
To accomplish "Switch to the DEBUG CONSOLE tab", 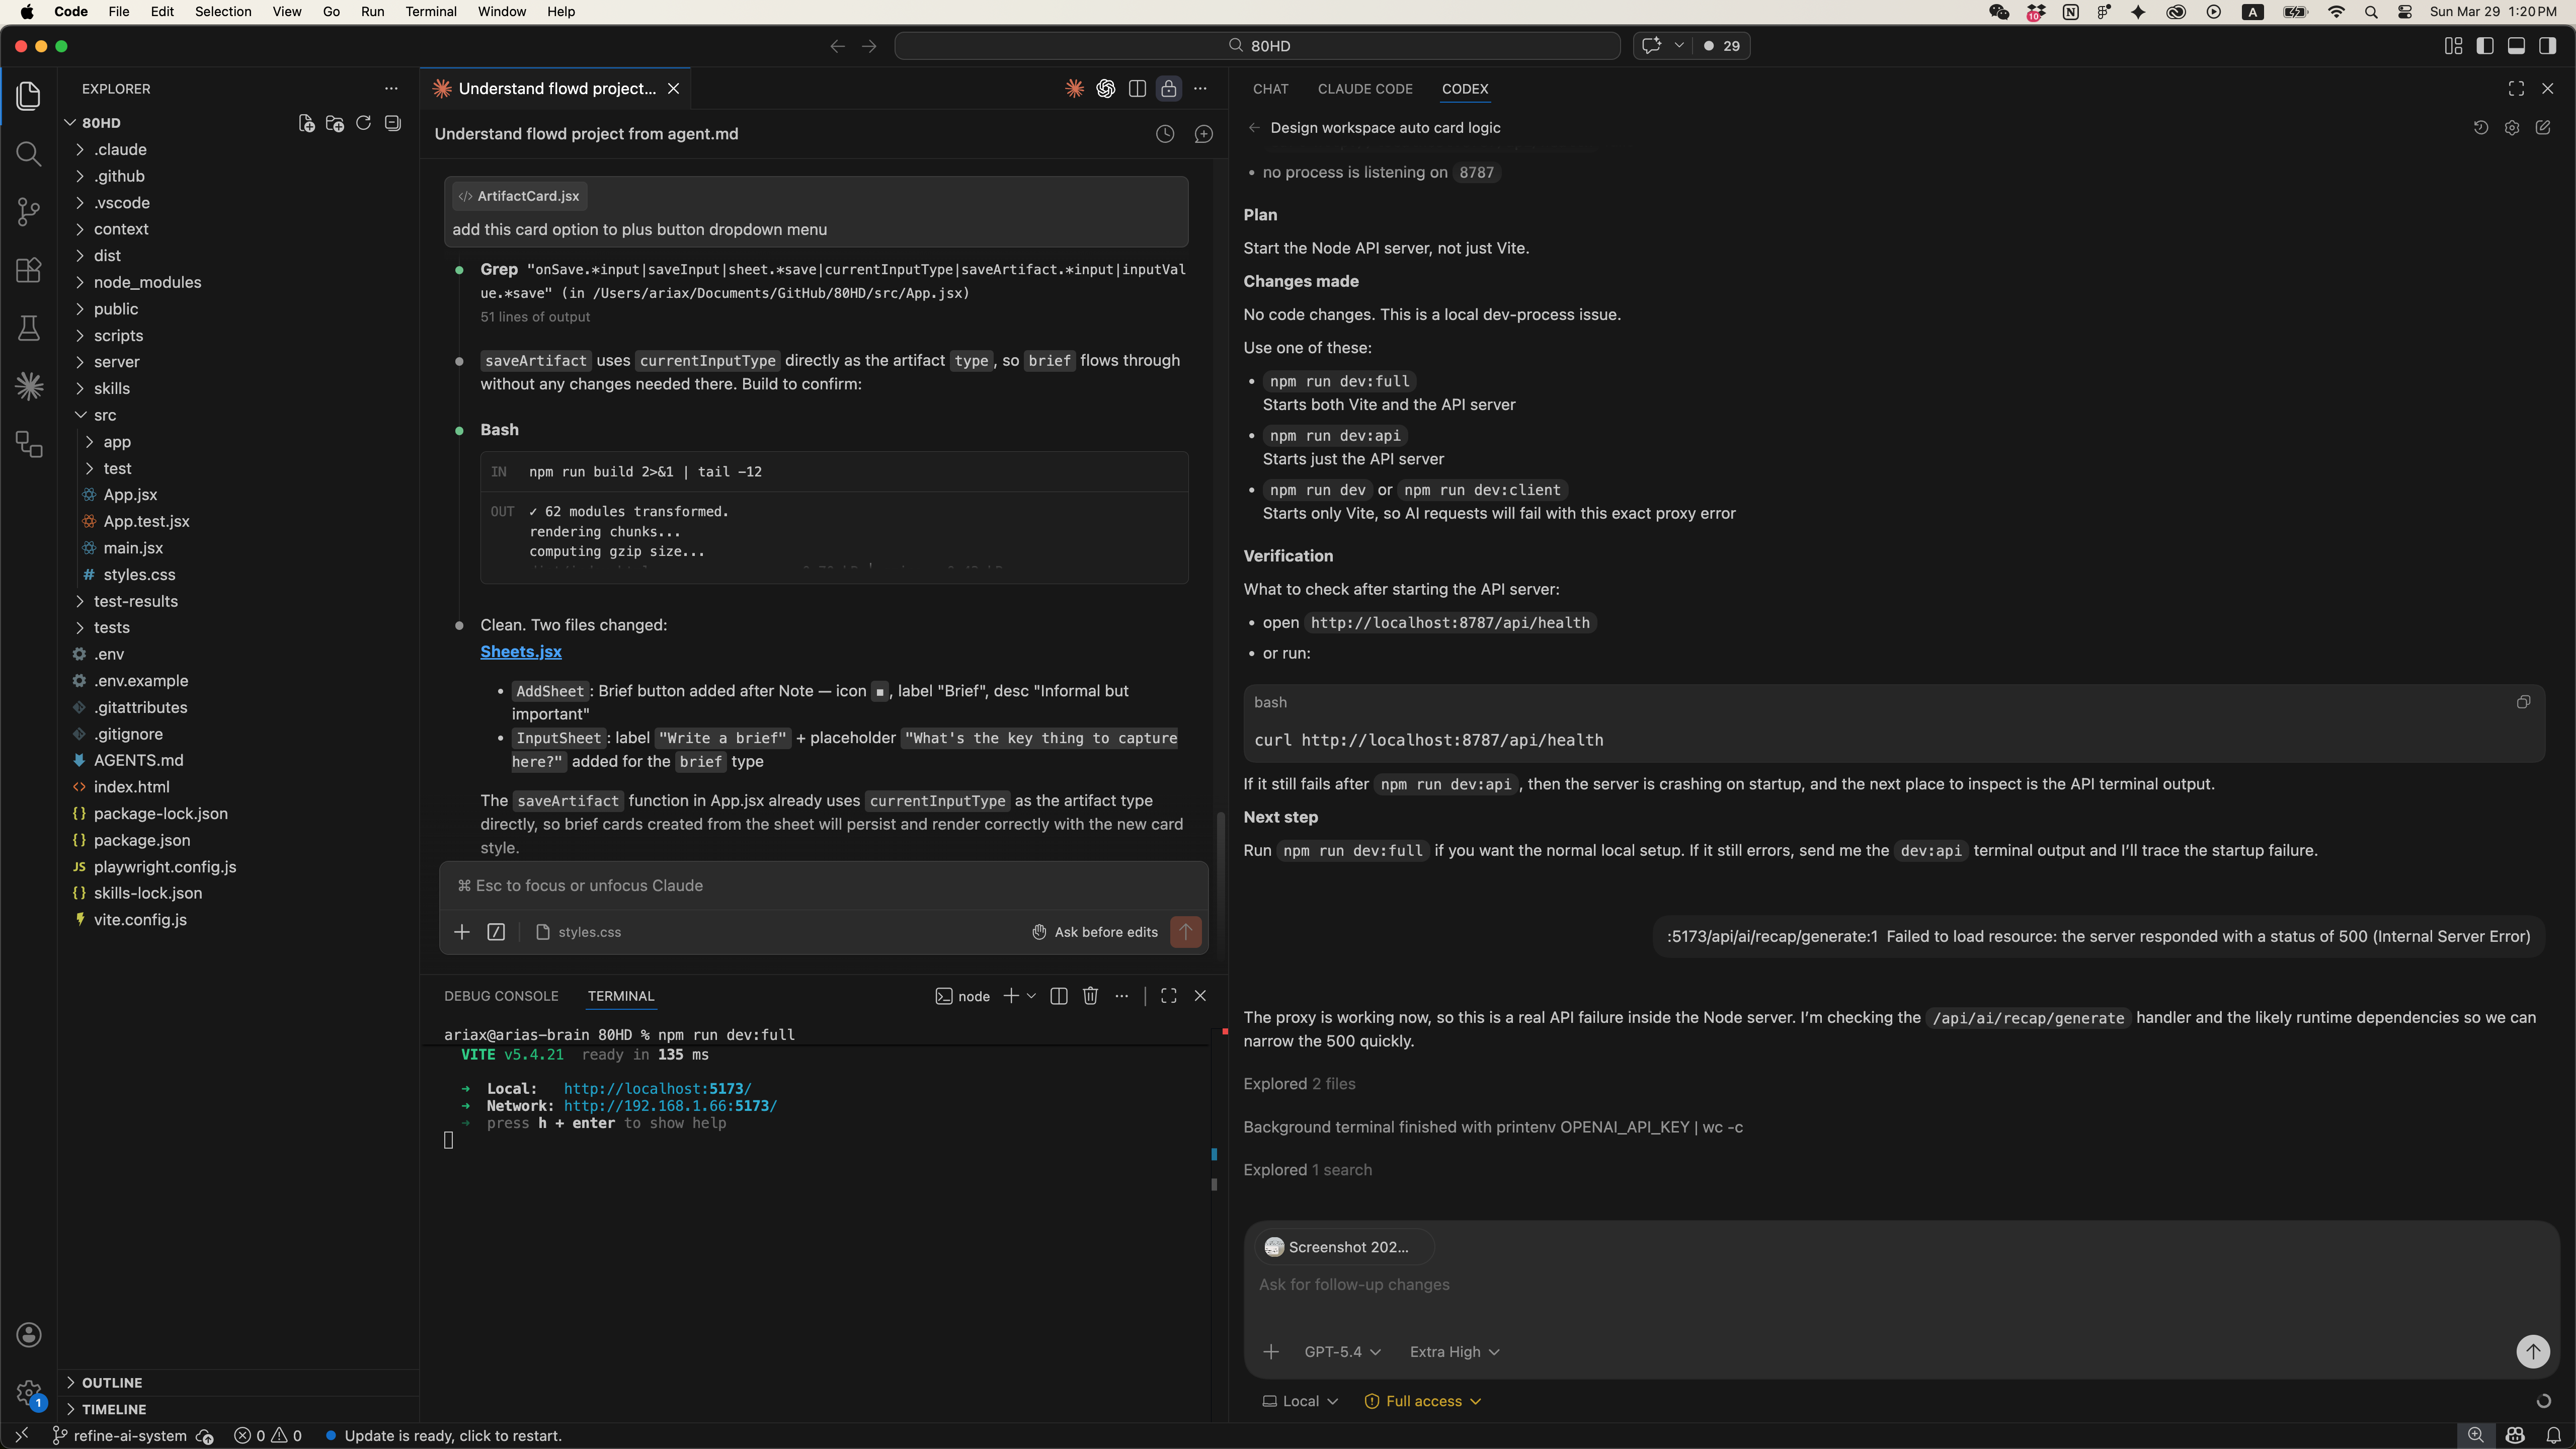I will tap(501, 996).
